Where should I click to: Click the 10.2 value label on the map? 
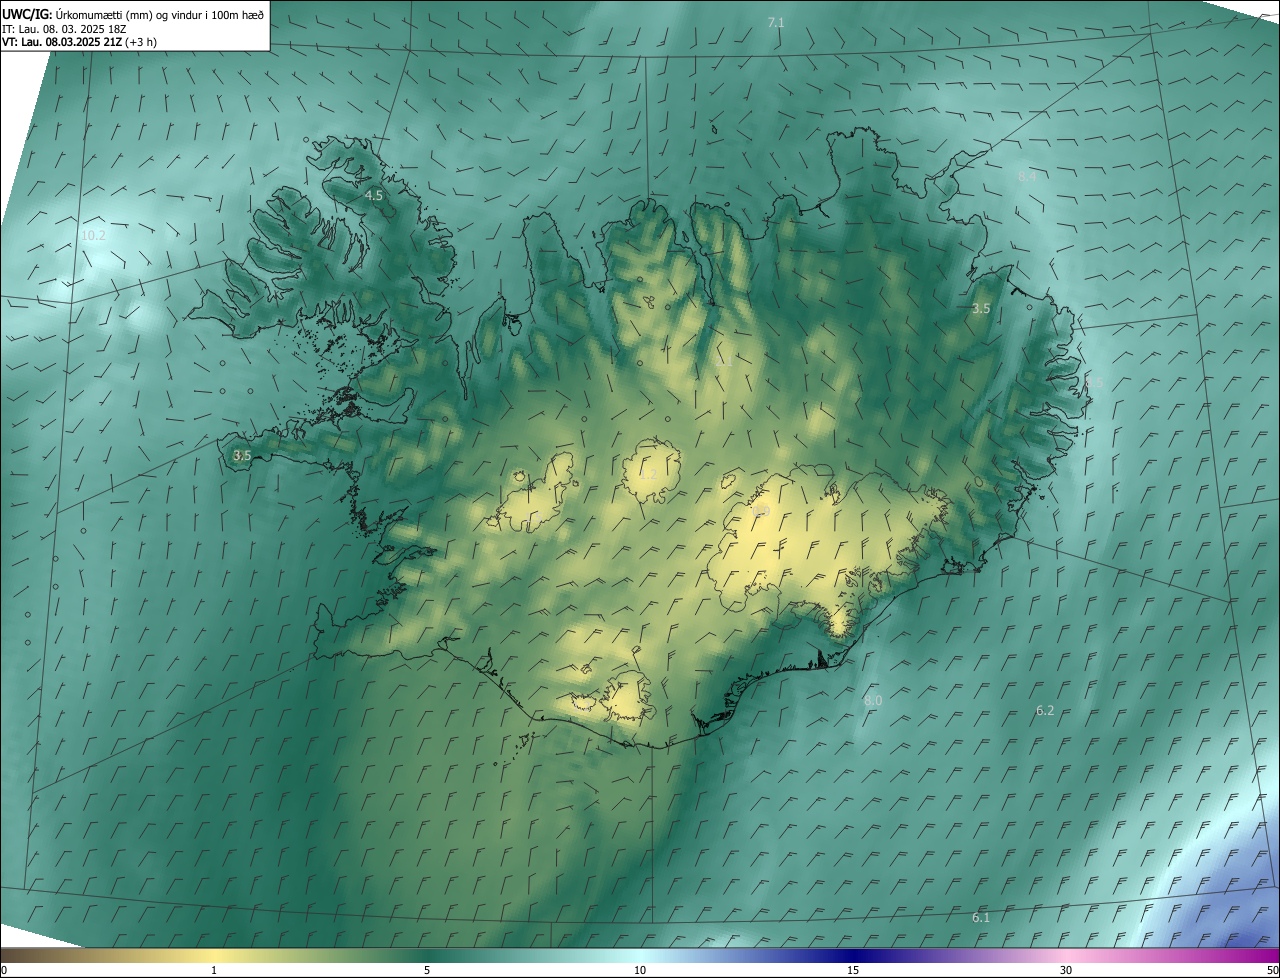(x=93, y=235)
